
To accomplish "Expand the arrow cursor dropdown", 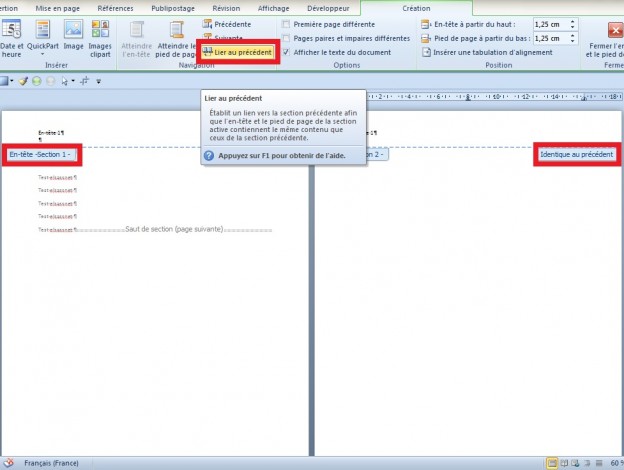I will click(x=73, y=81).
